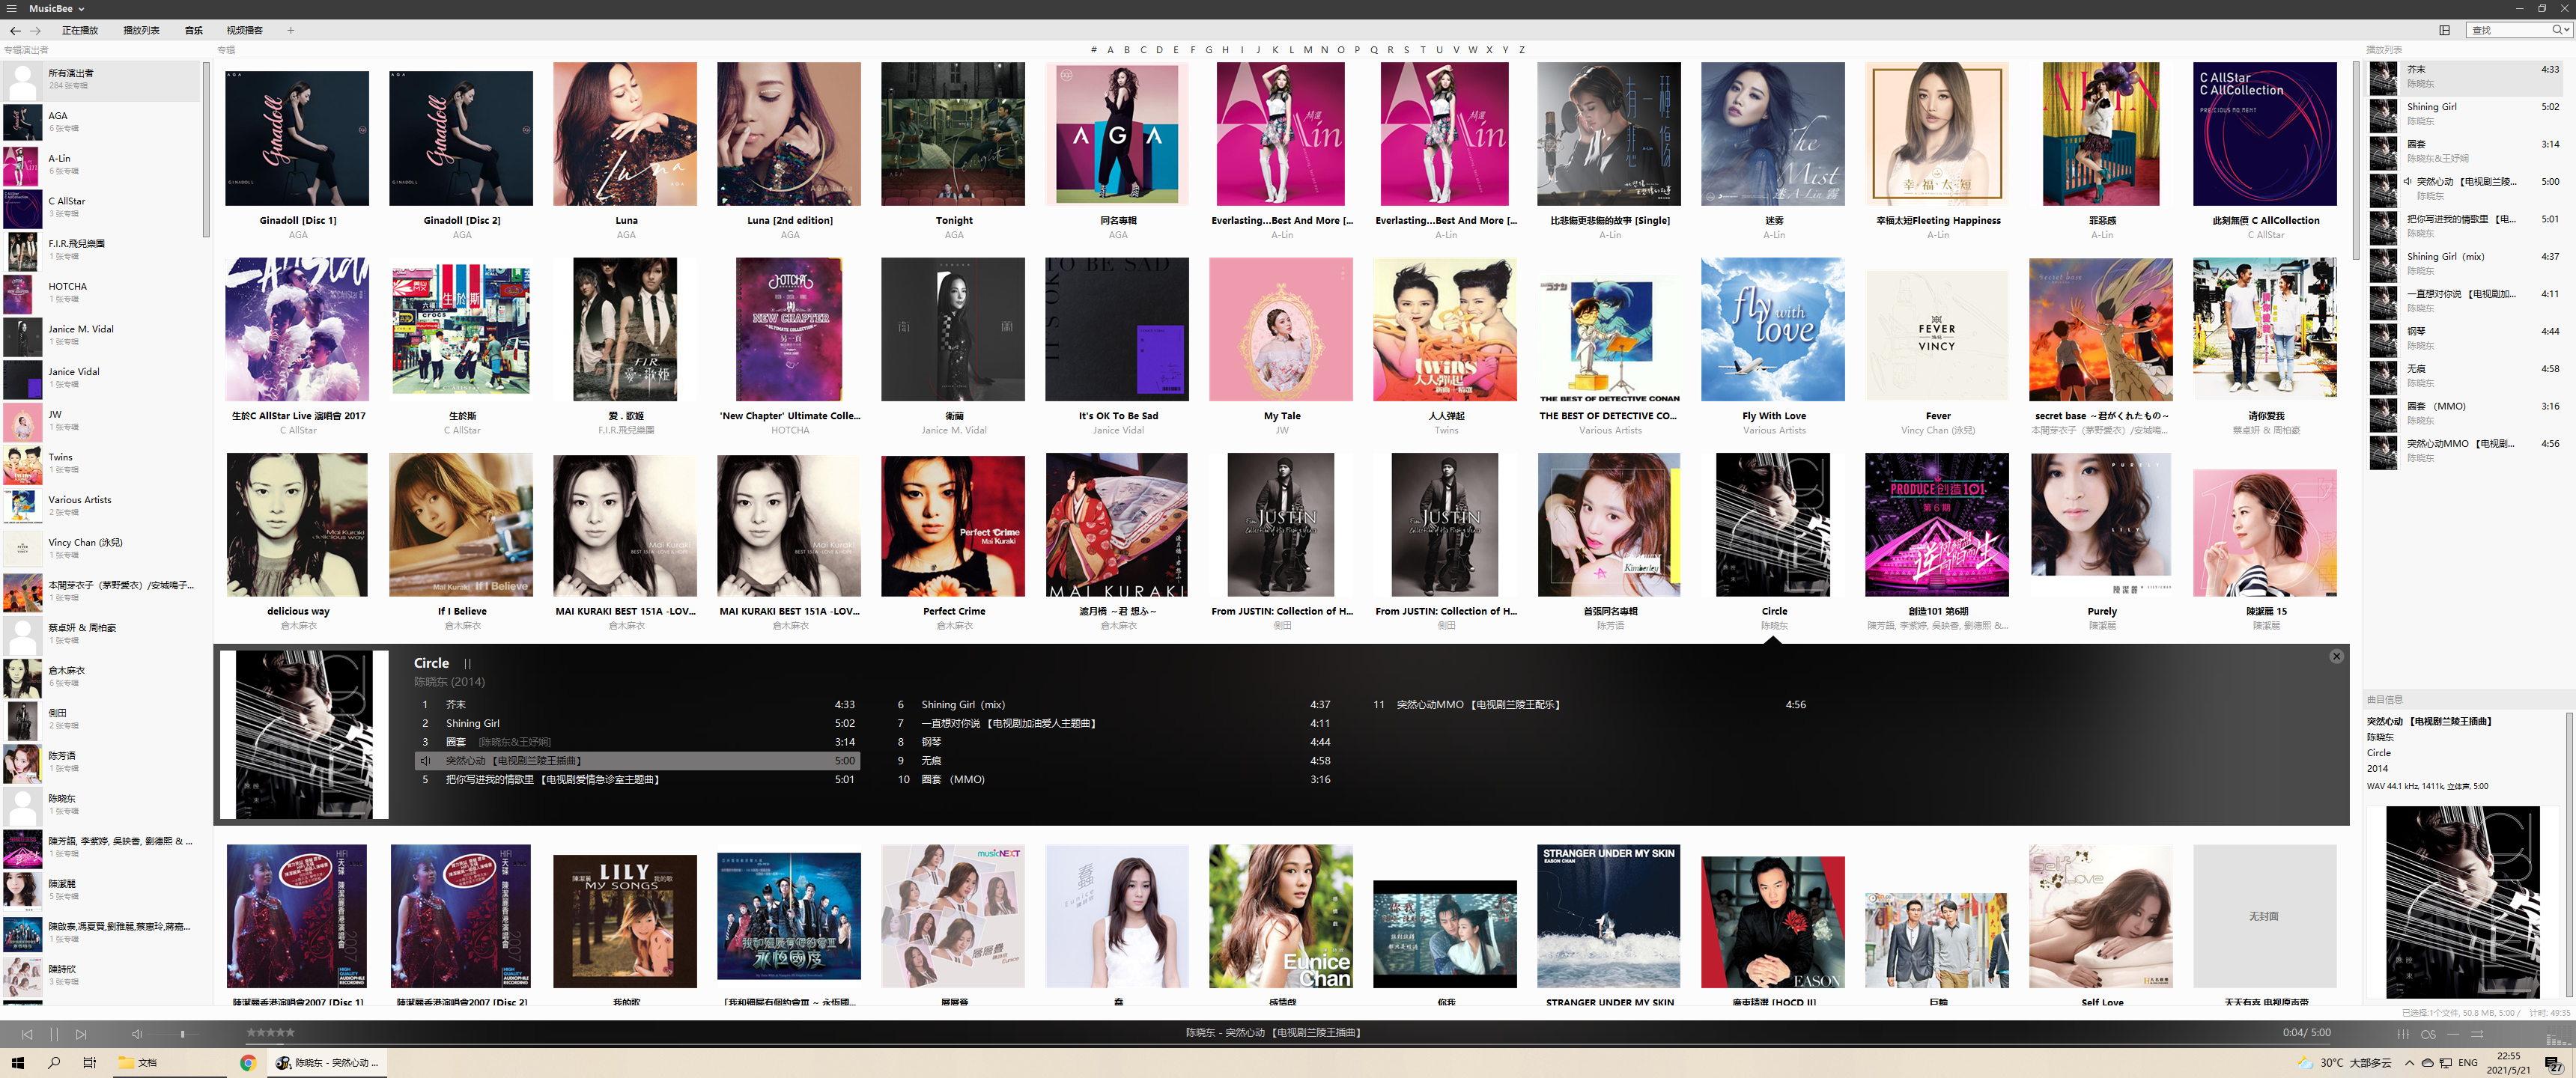Open the search box dropdown arrow

[2566, 30]
